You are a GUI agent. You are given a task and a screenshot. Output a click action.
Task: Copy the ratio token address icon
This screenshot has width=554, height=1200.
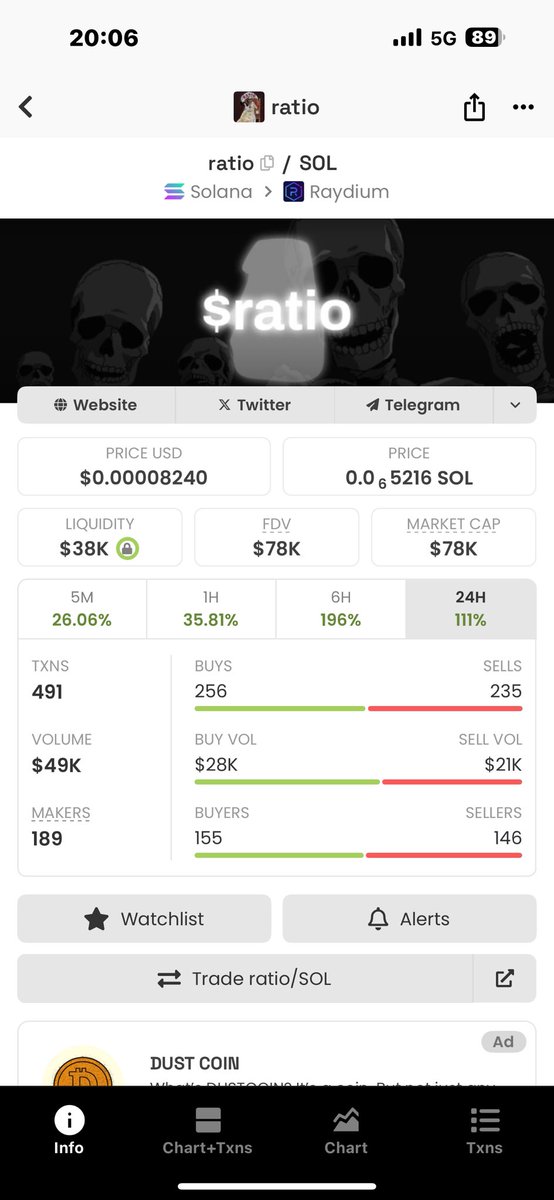pyautogui.click(x=267, y=163)
